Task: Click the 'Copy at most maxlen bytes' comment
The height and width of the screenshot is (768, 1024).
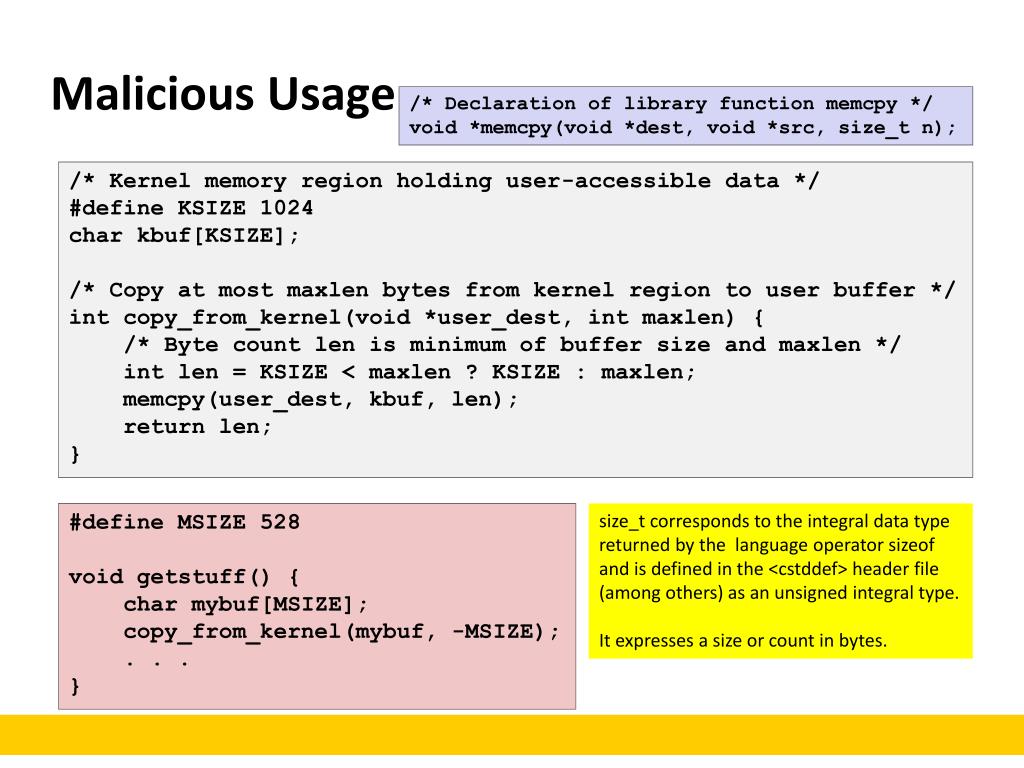Action: (x=513, y=290)
